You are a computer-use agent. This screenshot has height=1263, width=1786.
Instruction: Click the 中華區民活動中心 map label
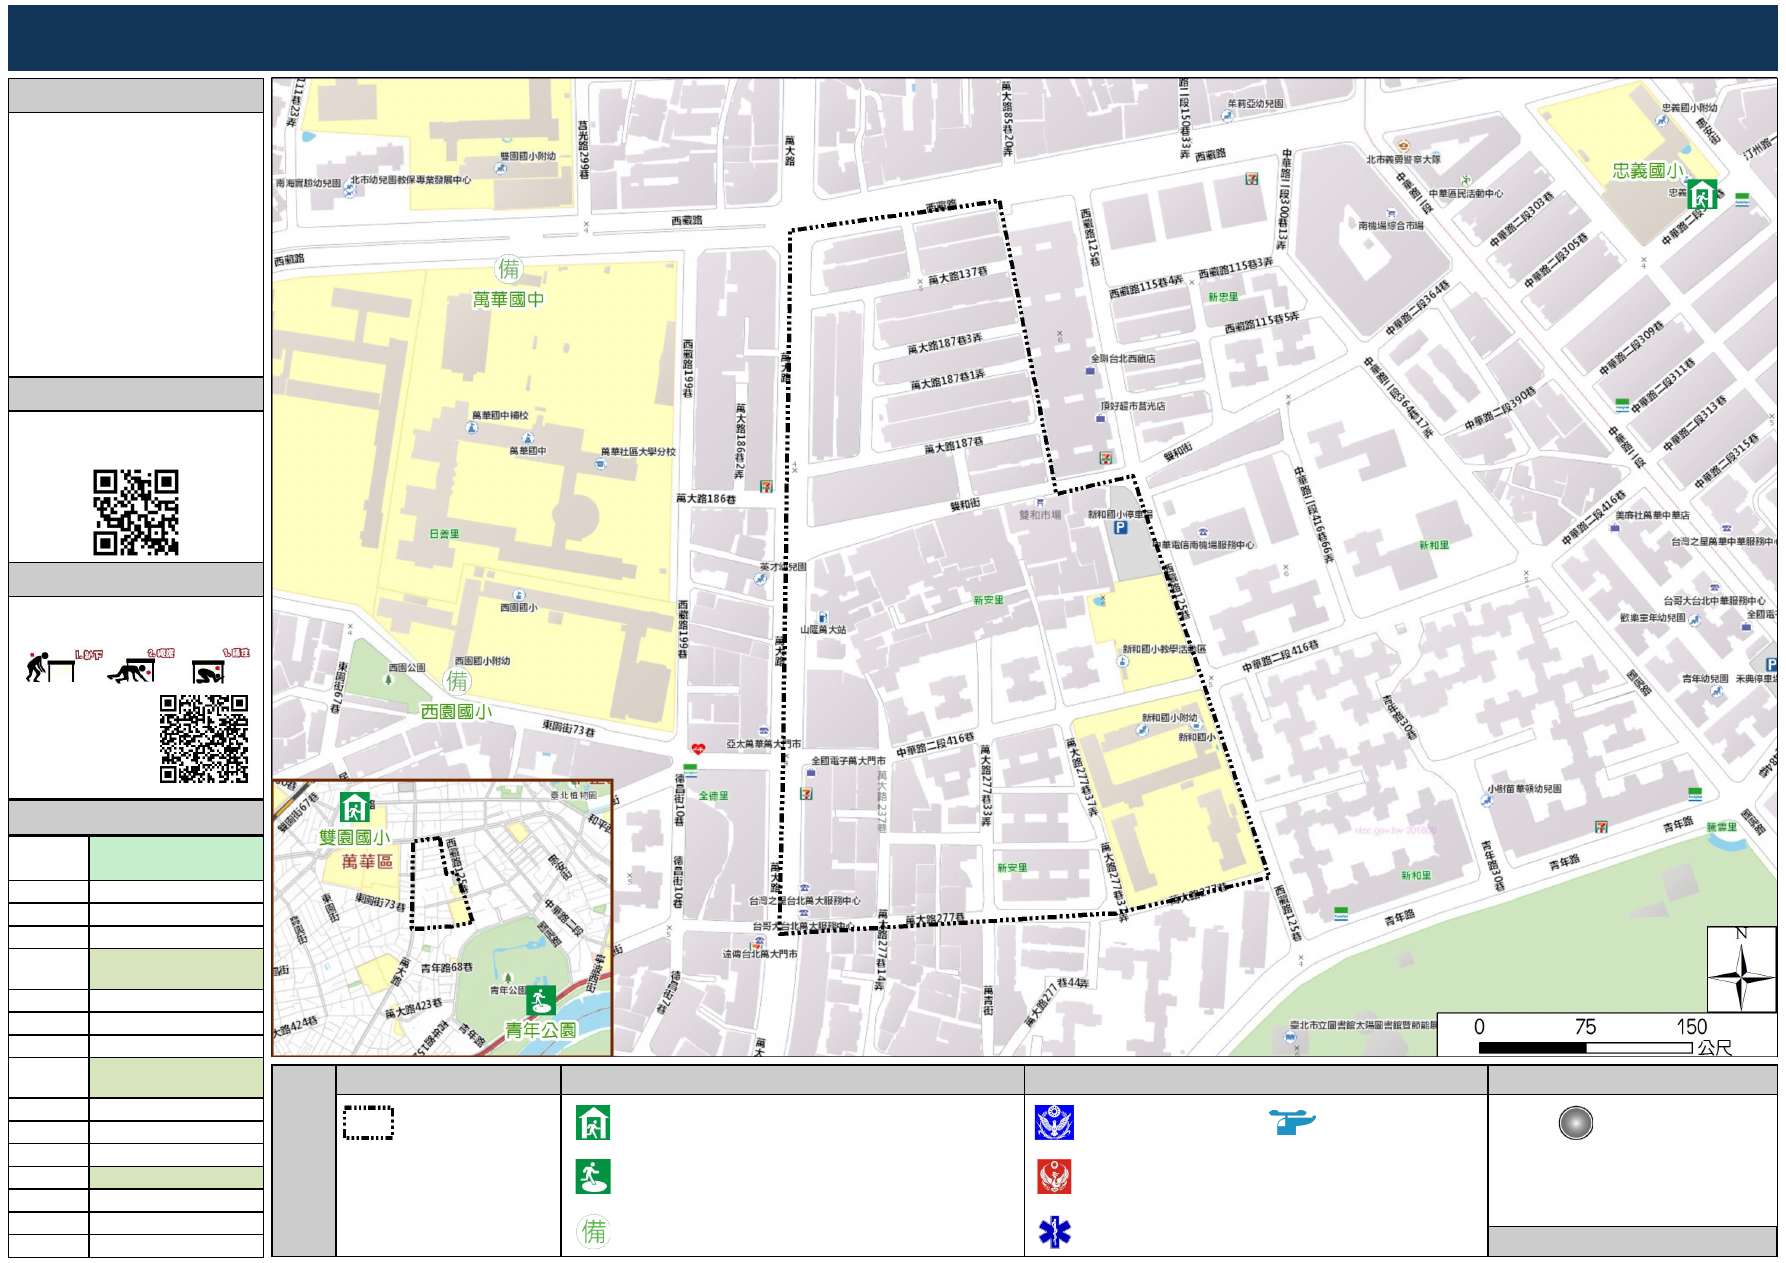1466,194
